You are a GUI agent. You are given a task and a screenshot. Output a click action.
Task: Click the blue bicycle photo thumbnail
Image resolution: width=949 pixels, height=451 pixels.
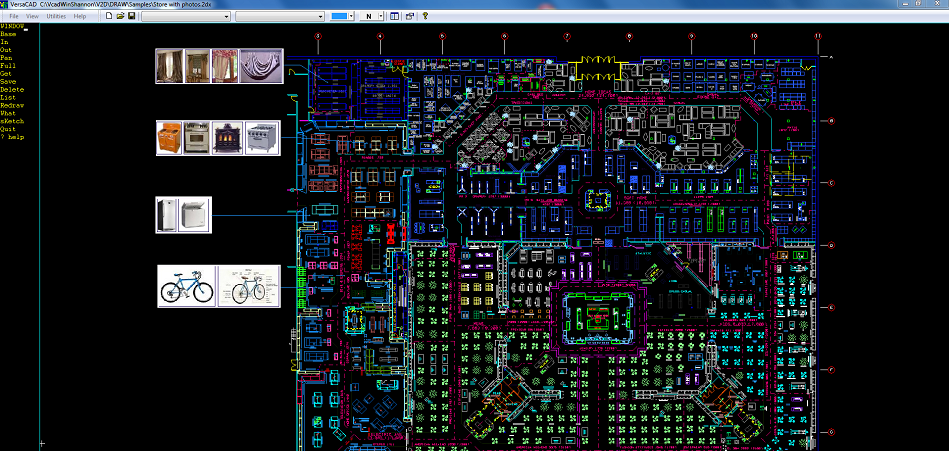pyautogui.click(x=187, y=287)
